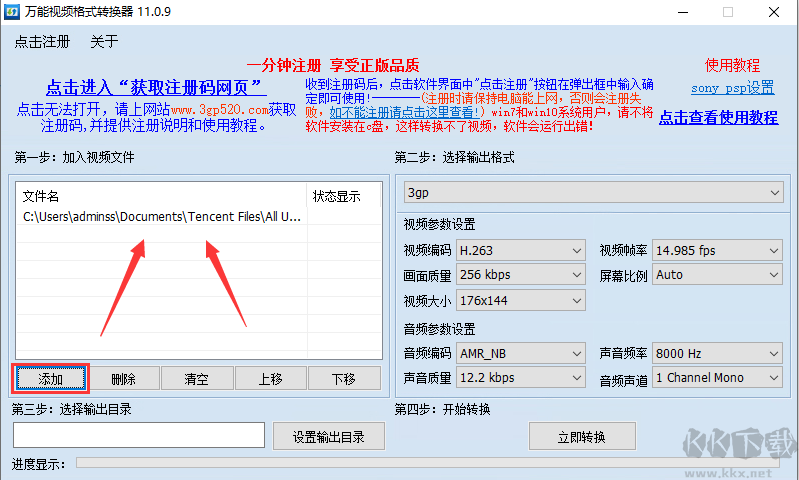799x480 pixels.
Task: Click the 添加 button
Action: pyautogui.click(x=50, y=379)
